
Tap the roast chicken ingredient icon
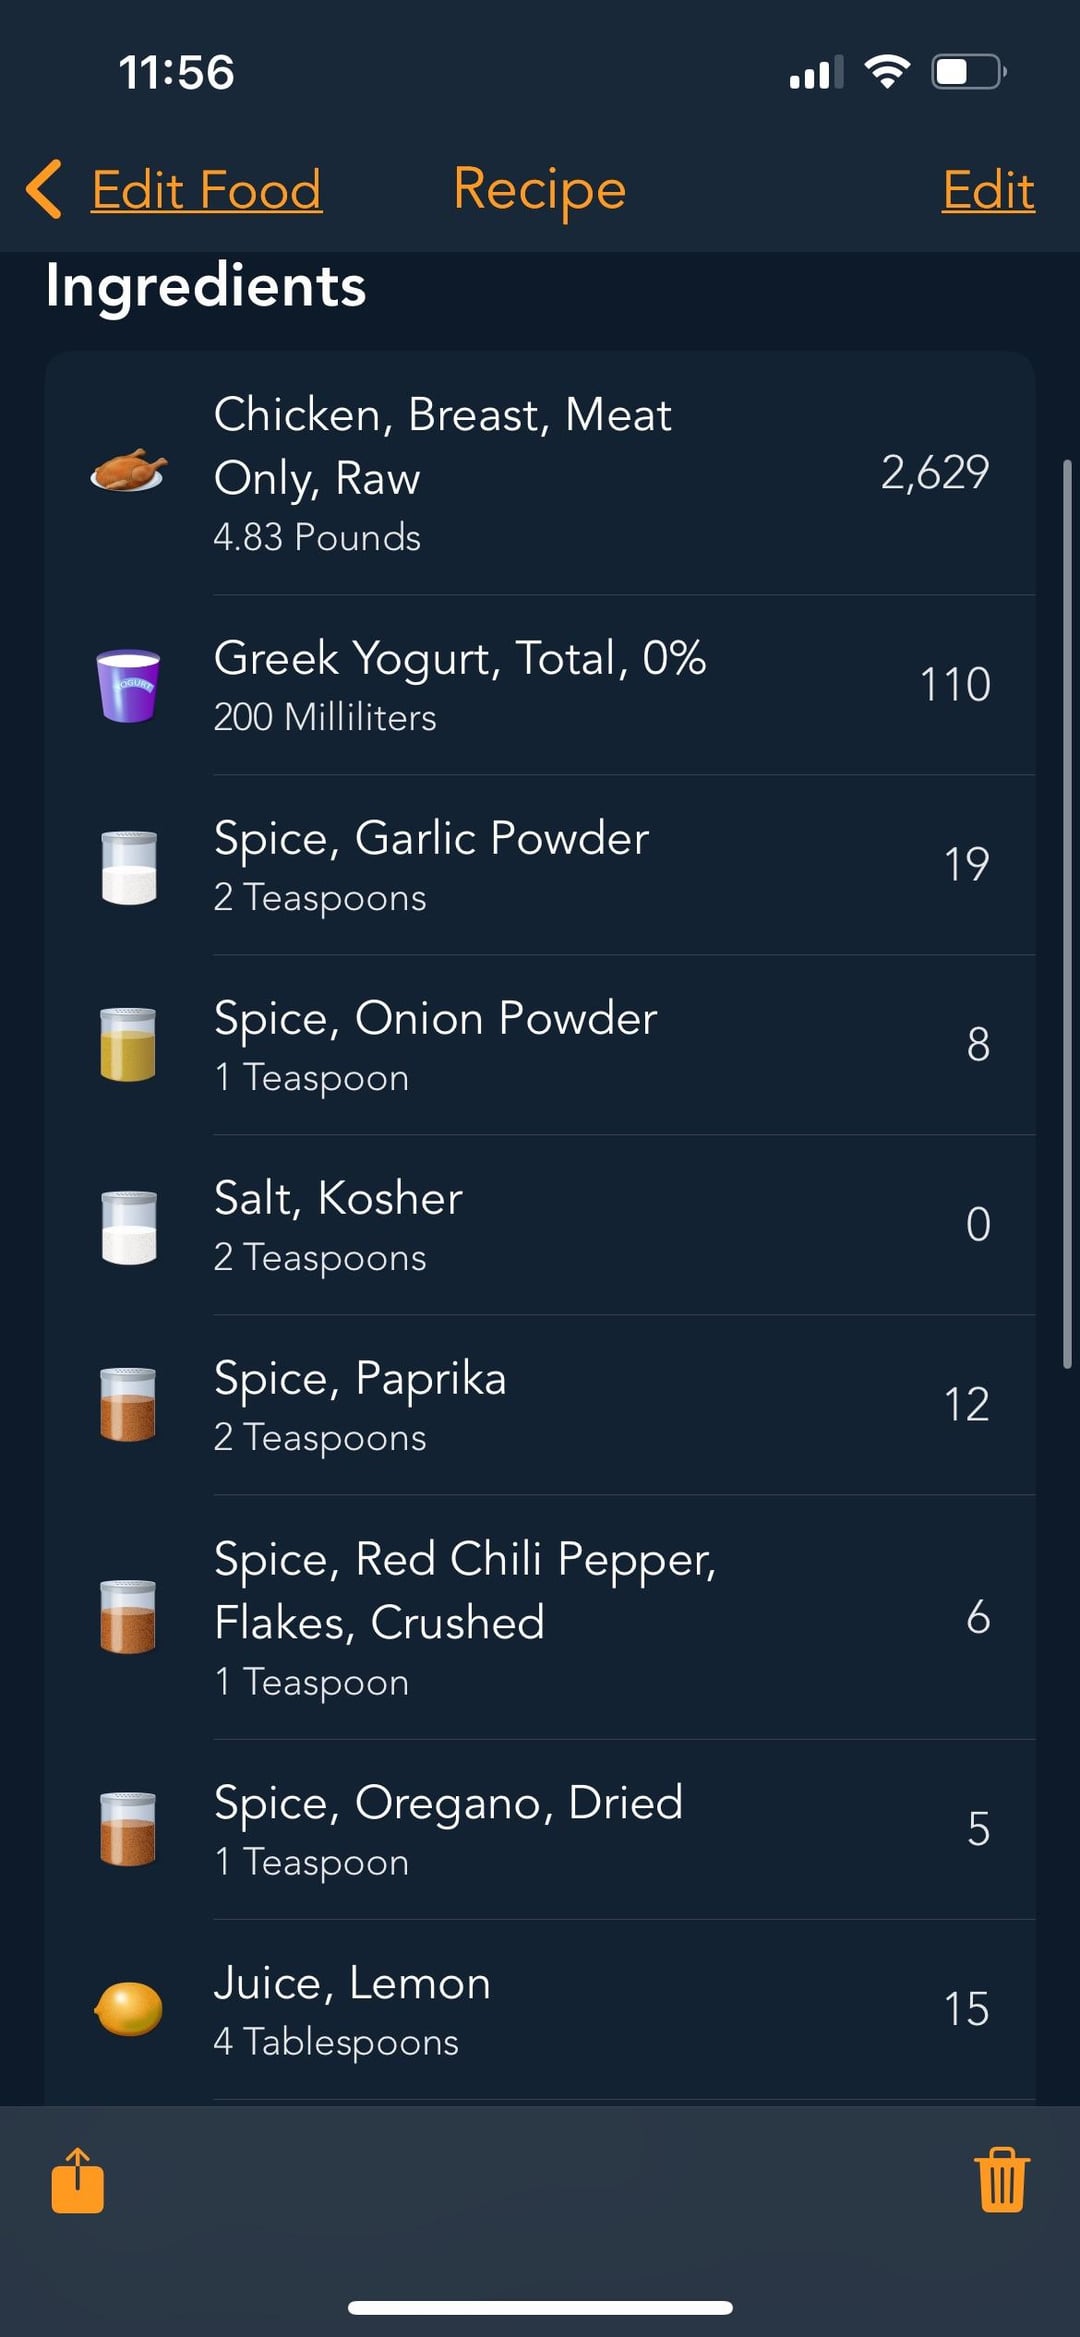click(129, 470)
